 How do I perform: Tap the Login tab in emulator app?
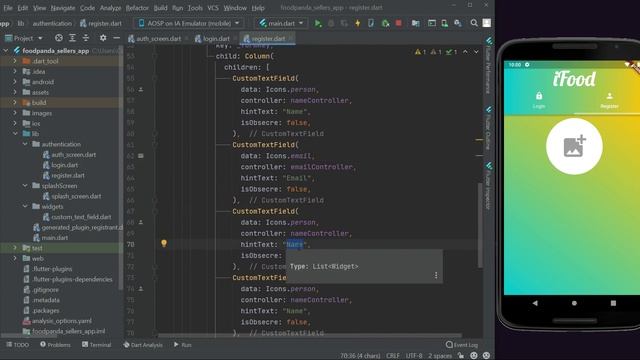tap(539, 100)
